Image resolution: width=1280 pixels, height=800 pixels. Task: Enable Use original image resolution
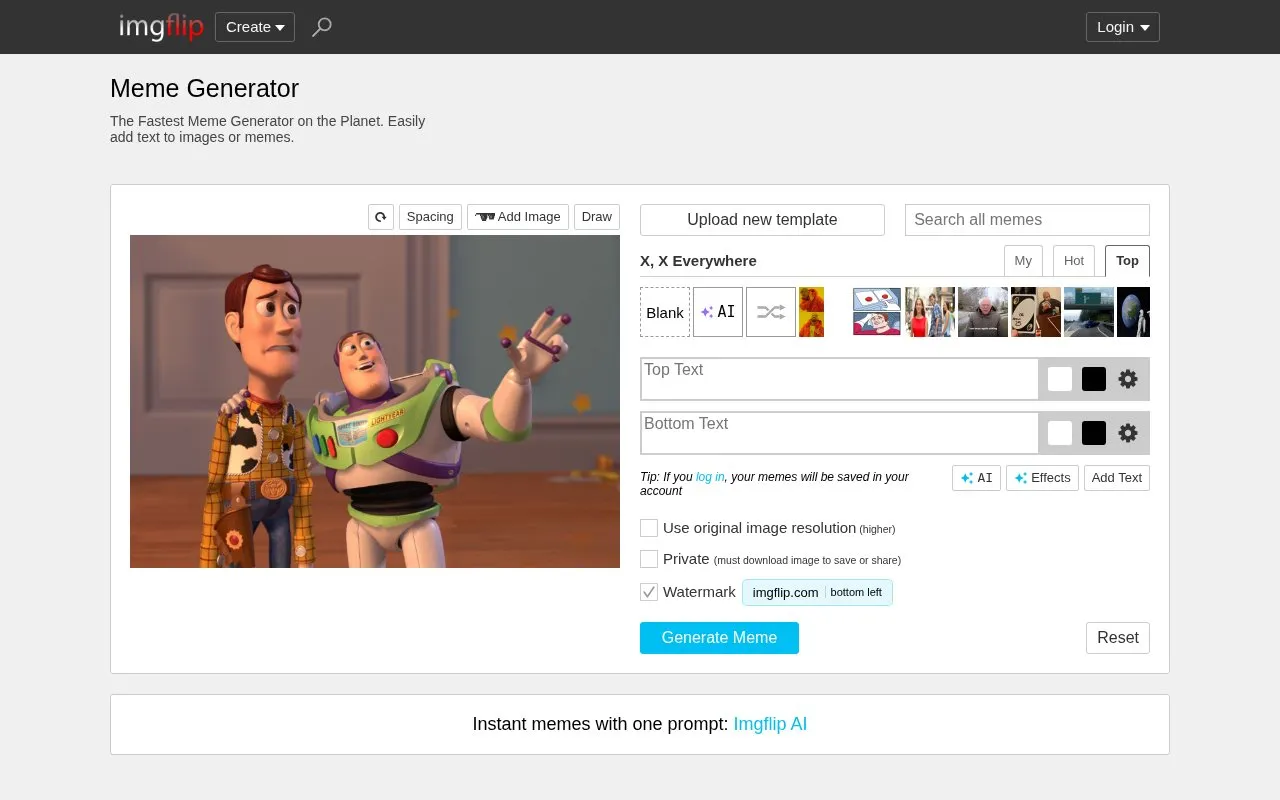649,528
